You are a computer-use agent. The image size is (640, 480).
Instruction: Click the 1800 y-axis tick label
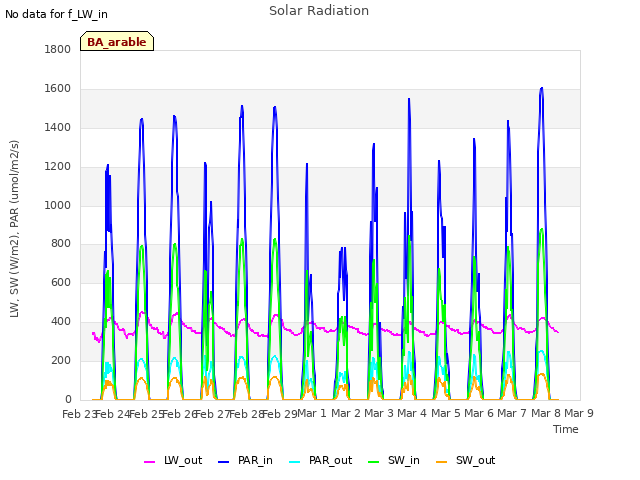click(58, 49)
